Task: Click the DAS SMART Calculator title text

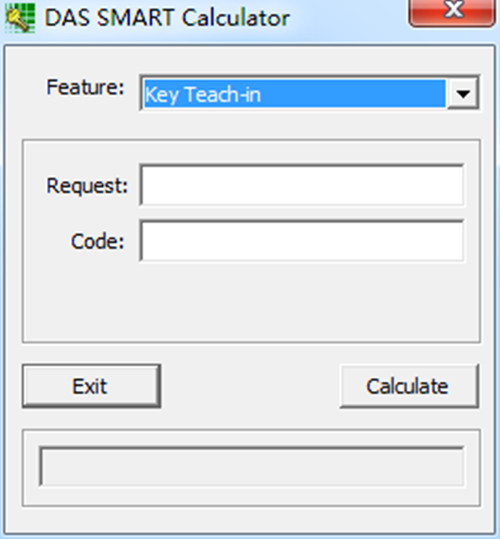Action: coord(167,18)
